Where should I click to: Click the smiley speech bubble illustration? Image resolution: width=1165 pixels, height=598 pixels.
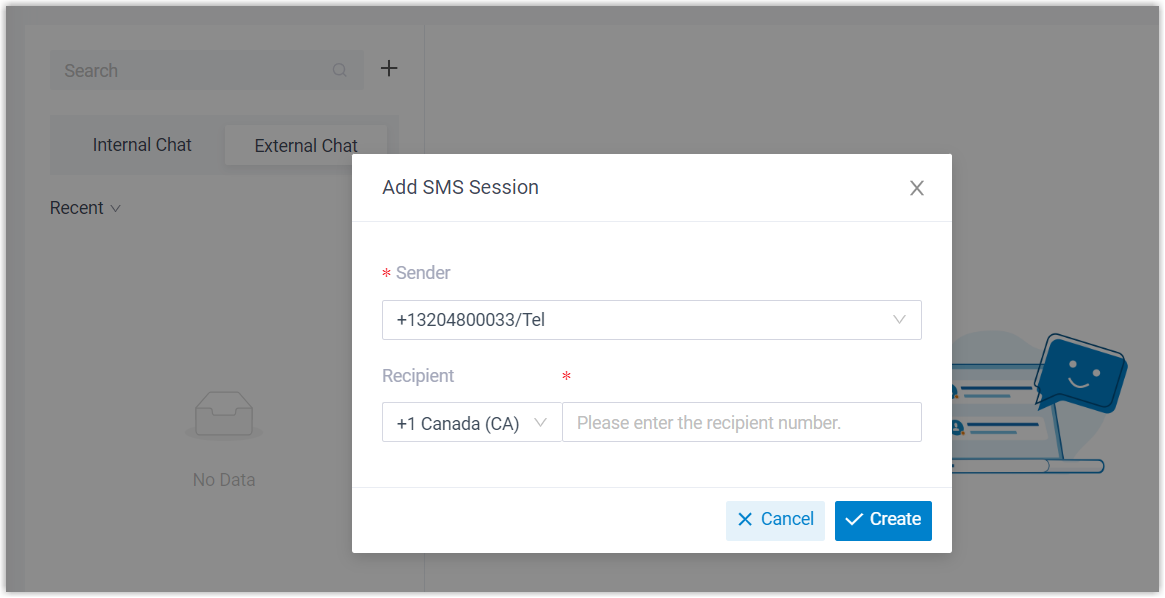1080,371
